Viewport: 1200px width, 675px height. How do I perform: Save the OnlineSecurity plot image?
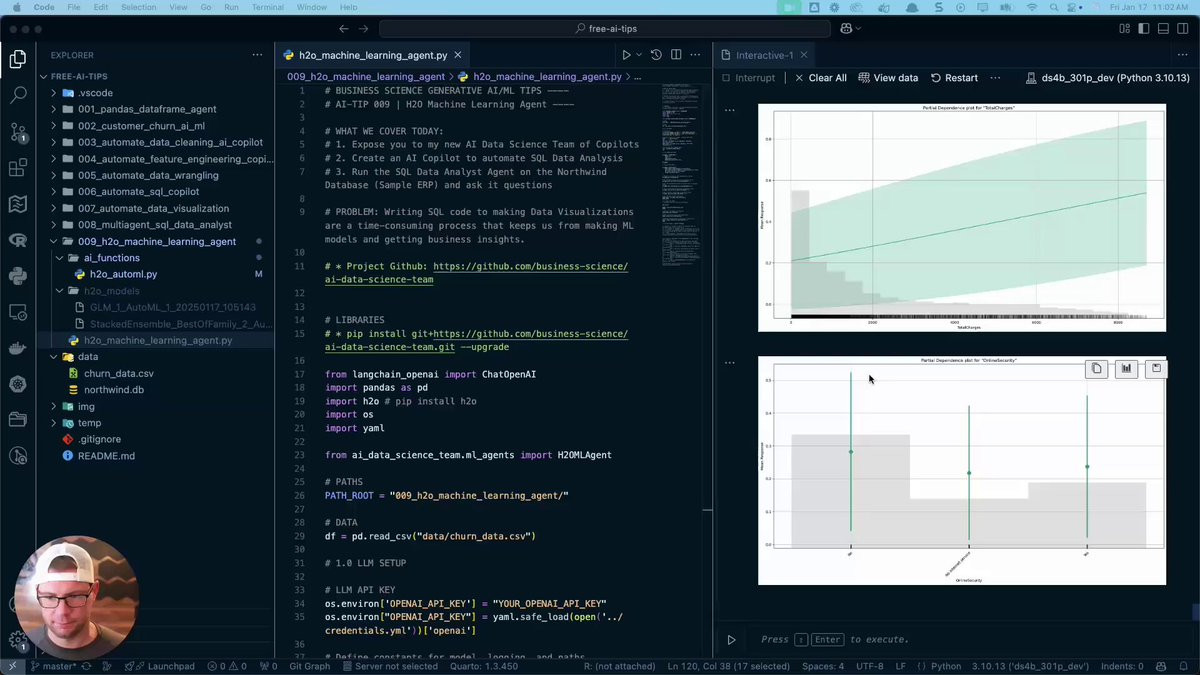(1156, 368)
